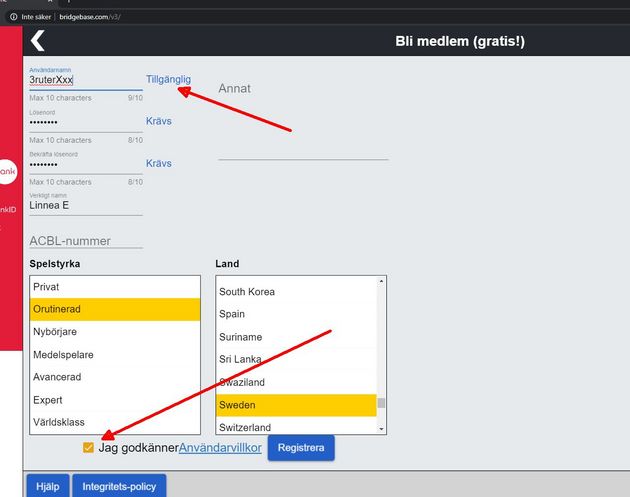Screen dimensions: 630x497
Task: Click the back arrow icon
Action: tap(38, 41)
